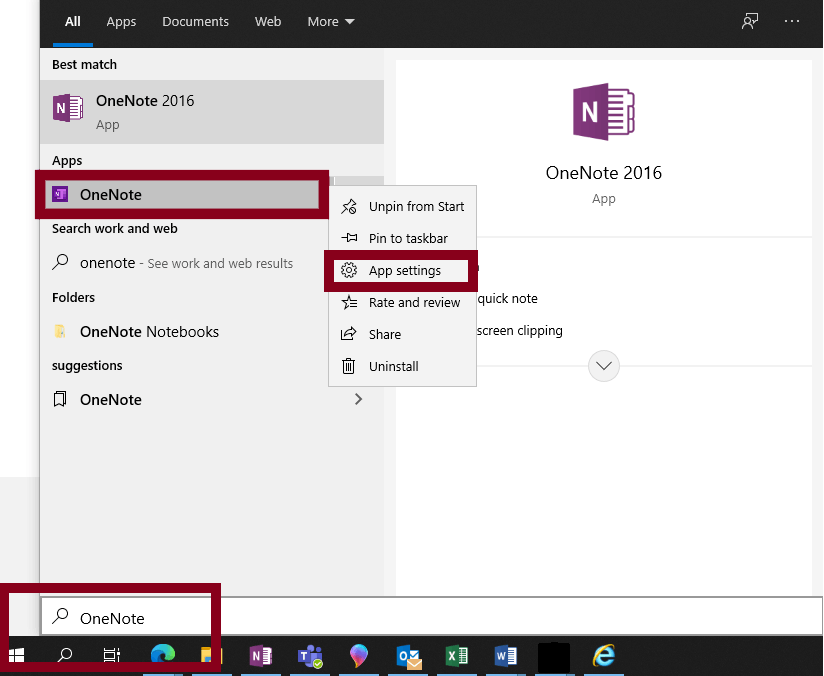Image resolution: width=824 pixels, height=676 pixels.
Task: Click the Share arrow icon
Action: [348, 334]
